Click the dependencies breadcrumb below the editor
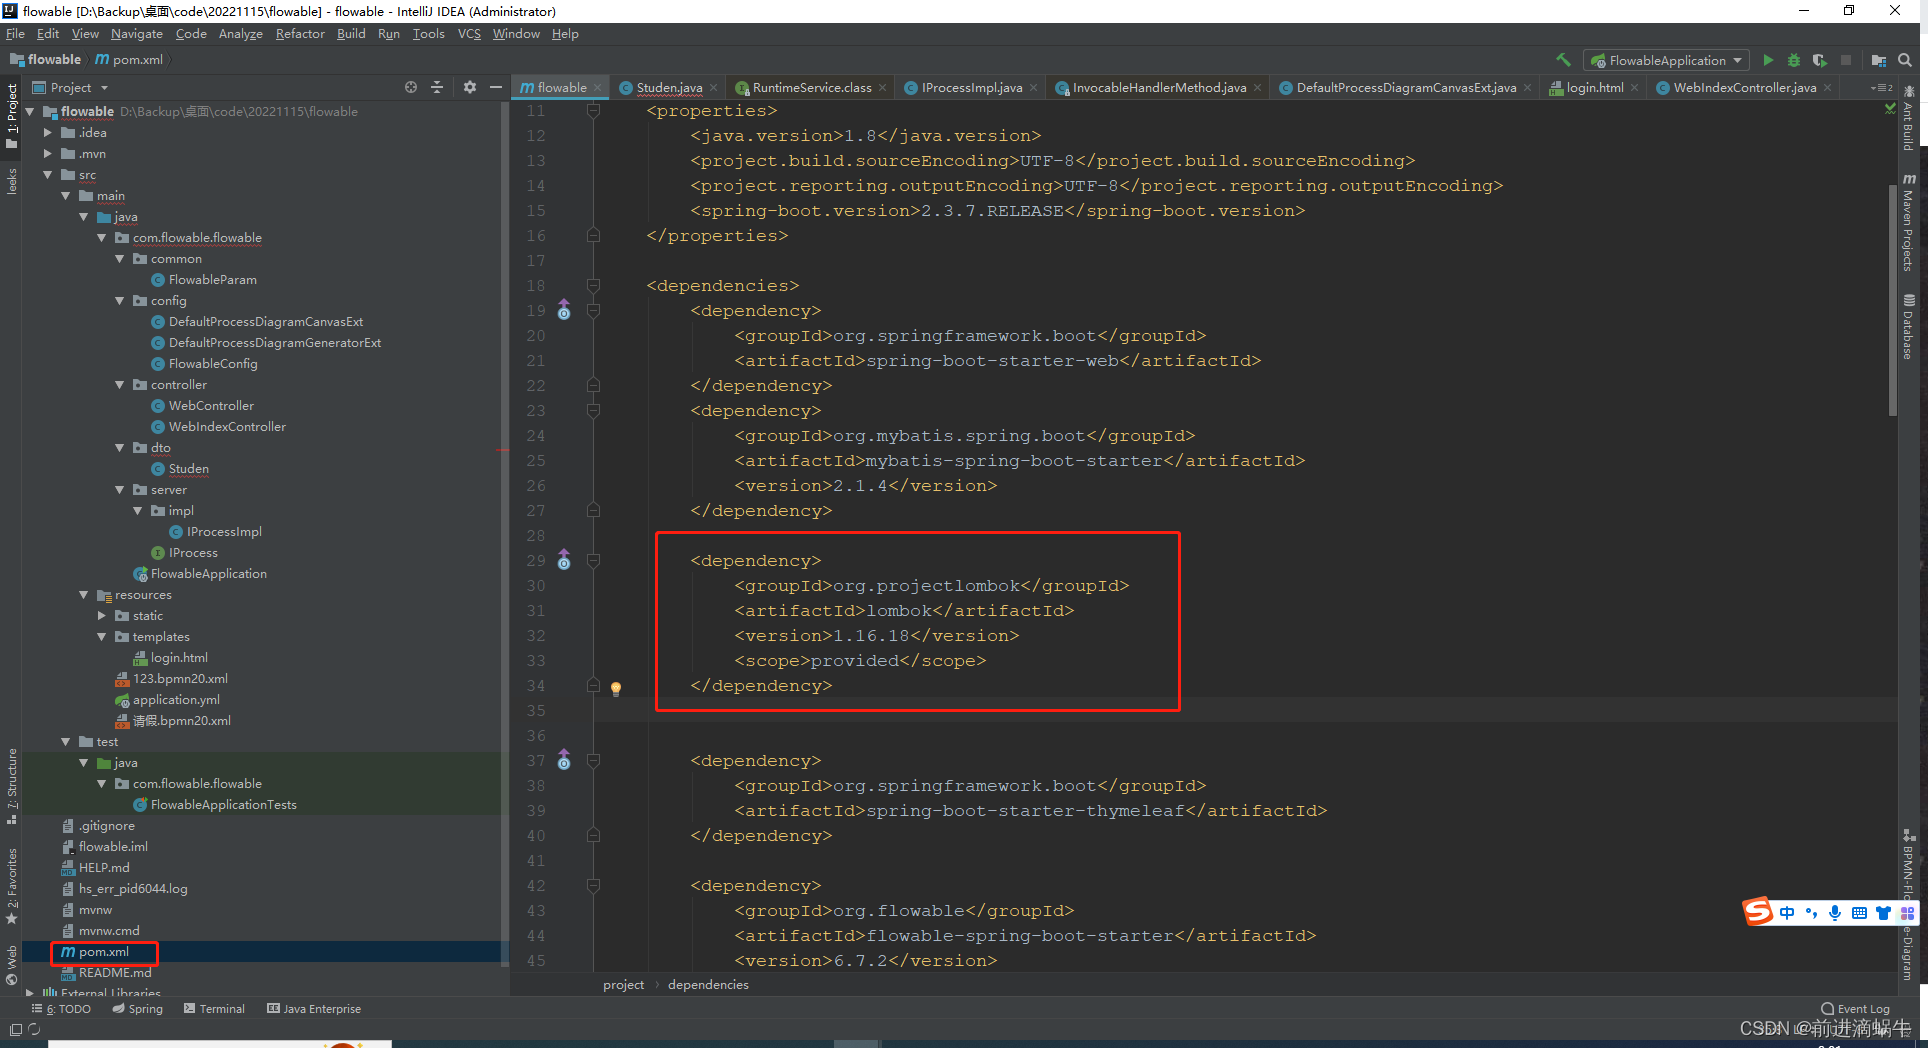1928x1048 pixels. (707, 984)
